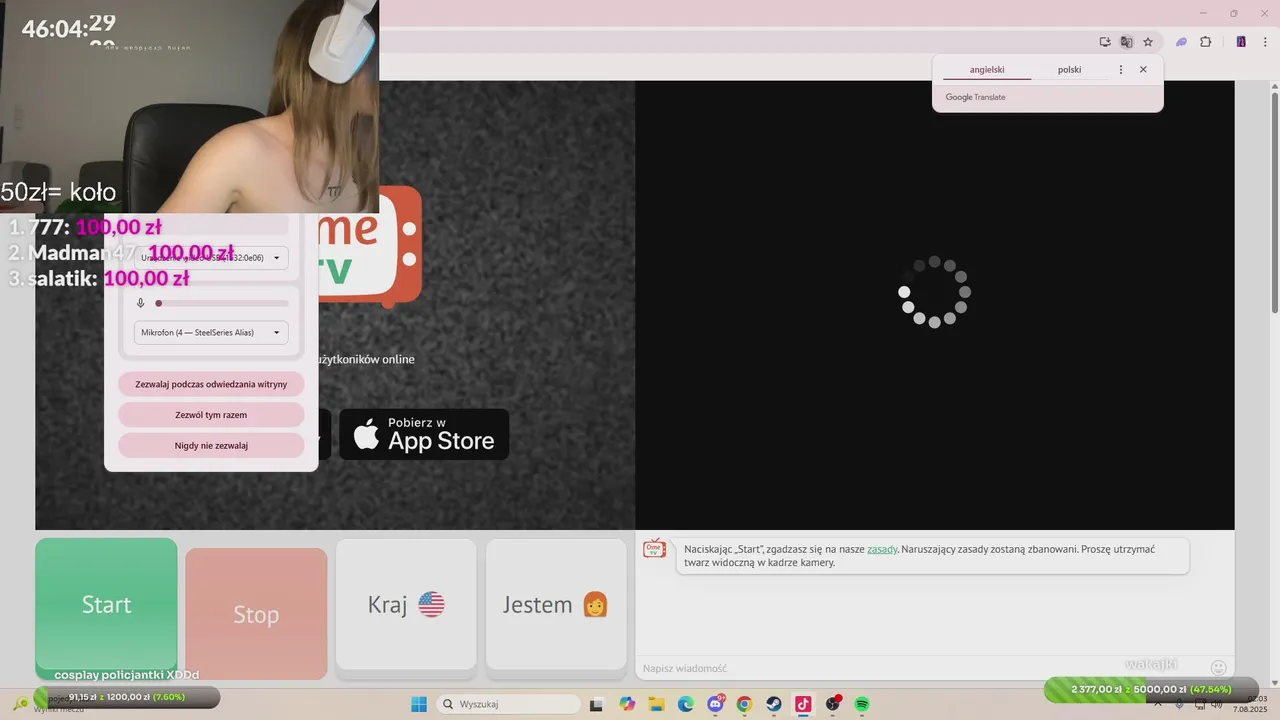Open OBS Studio from the taskbar
1280x720 pixels.
click(x=833, y=704)
